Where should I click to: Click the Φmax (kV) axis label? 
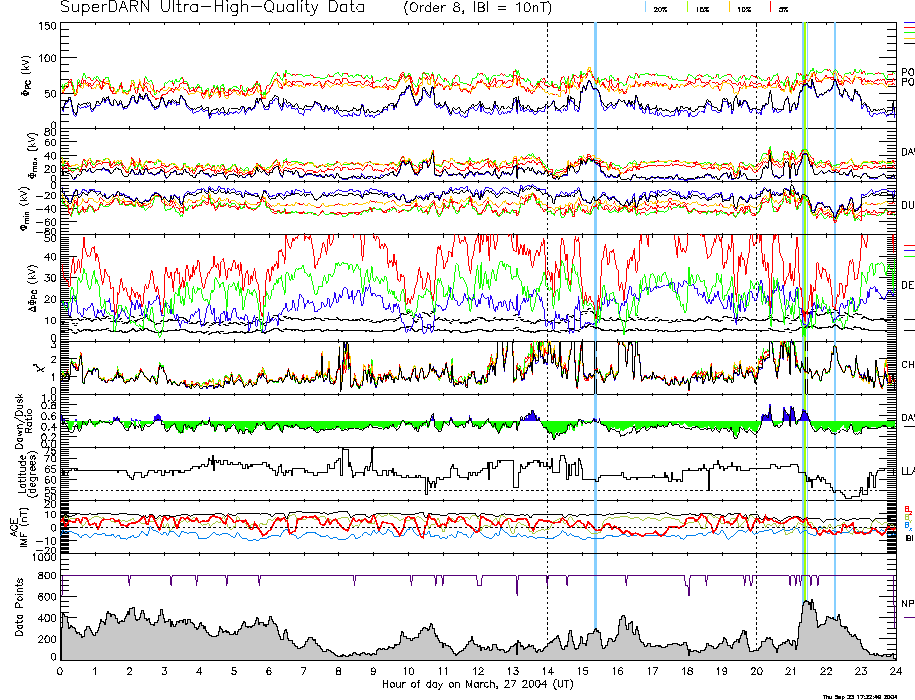pyautogui.click(x=32, y=155)
